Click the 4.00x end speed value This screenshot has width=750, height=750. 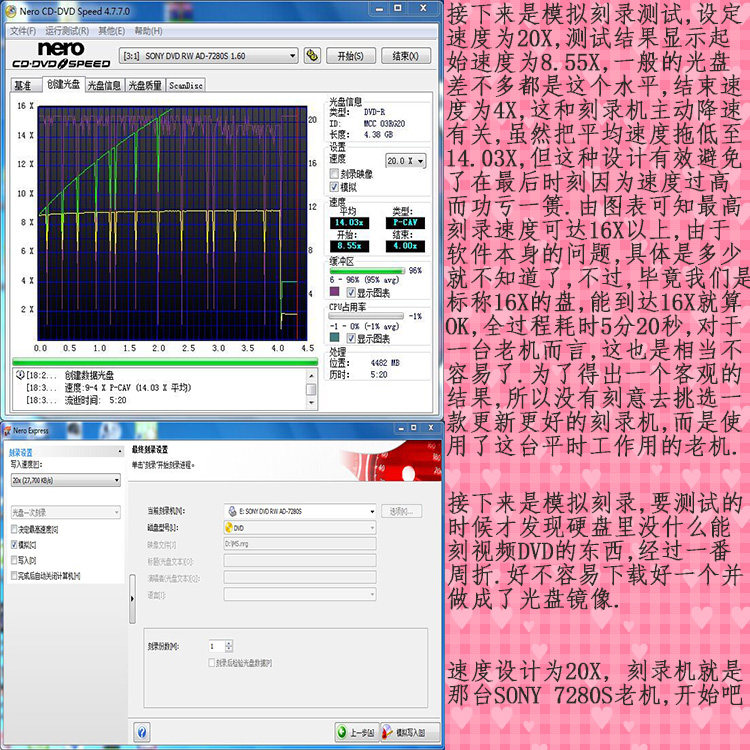coord(406,246)
